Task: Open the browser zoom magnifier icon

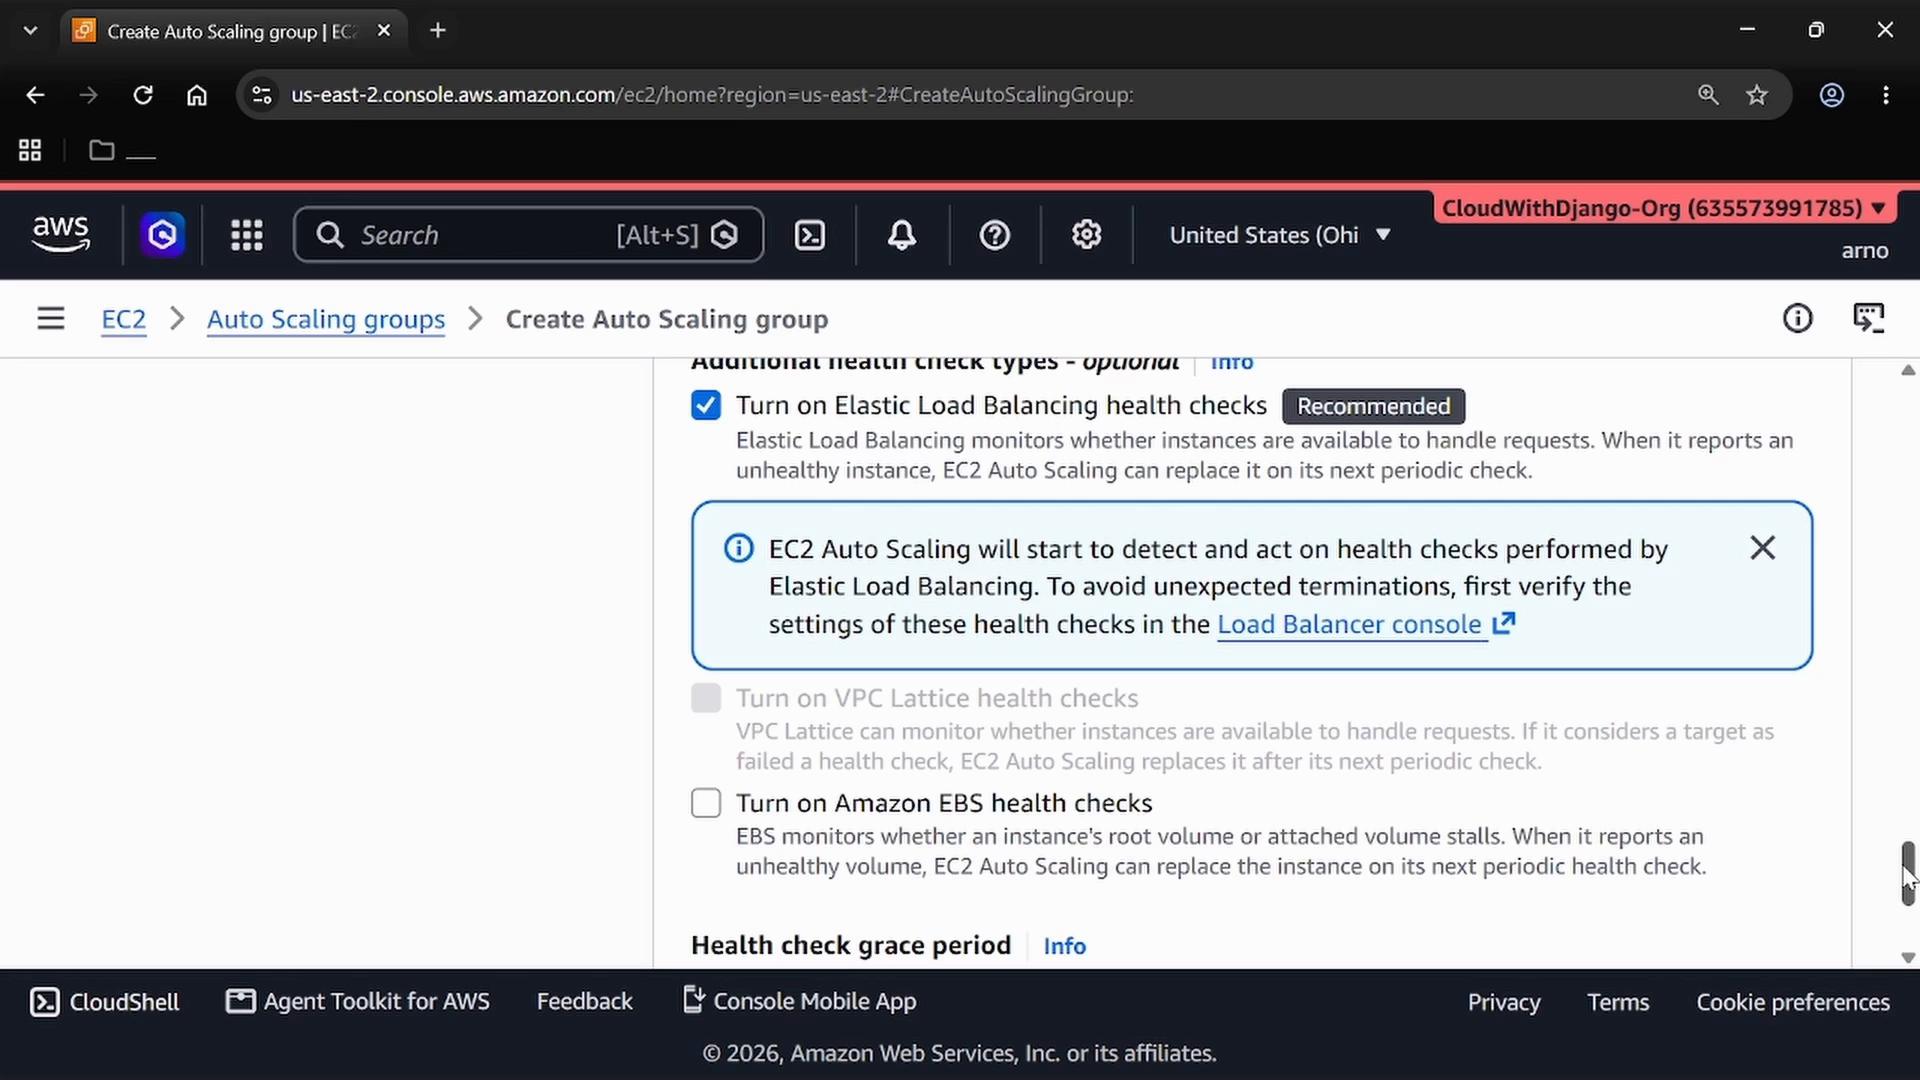Action: (x=1708, y=95)
